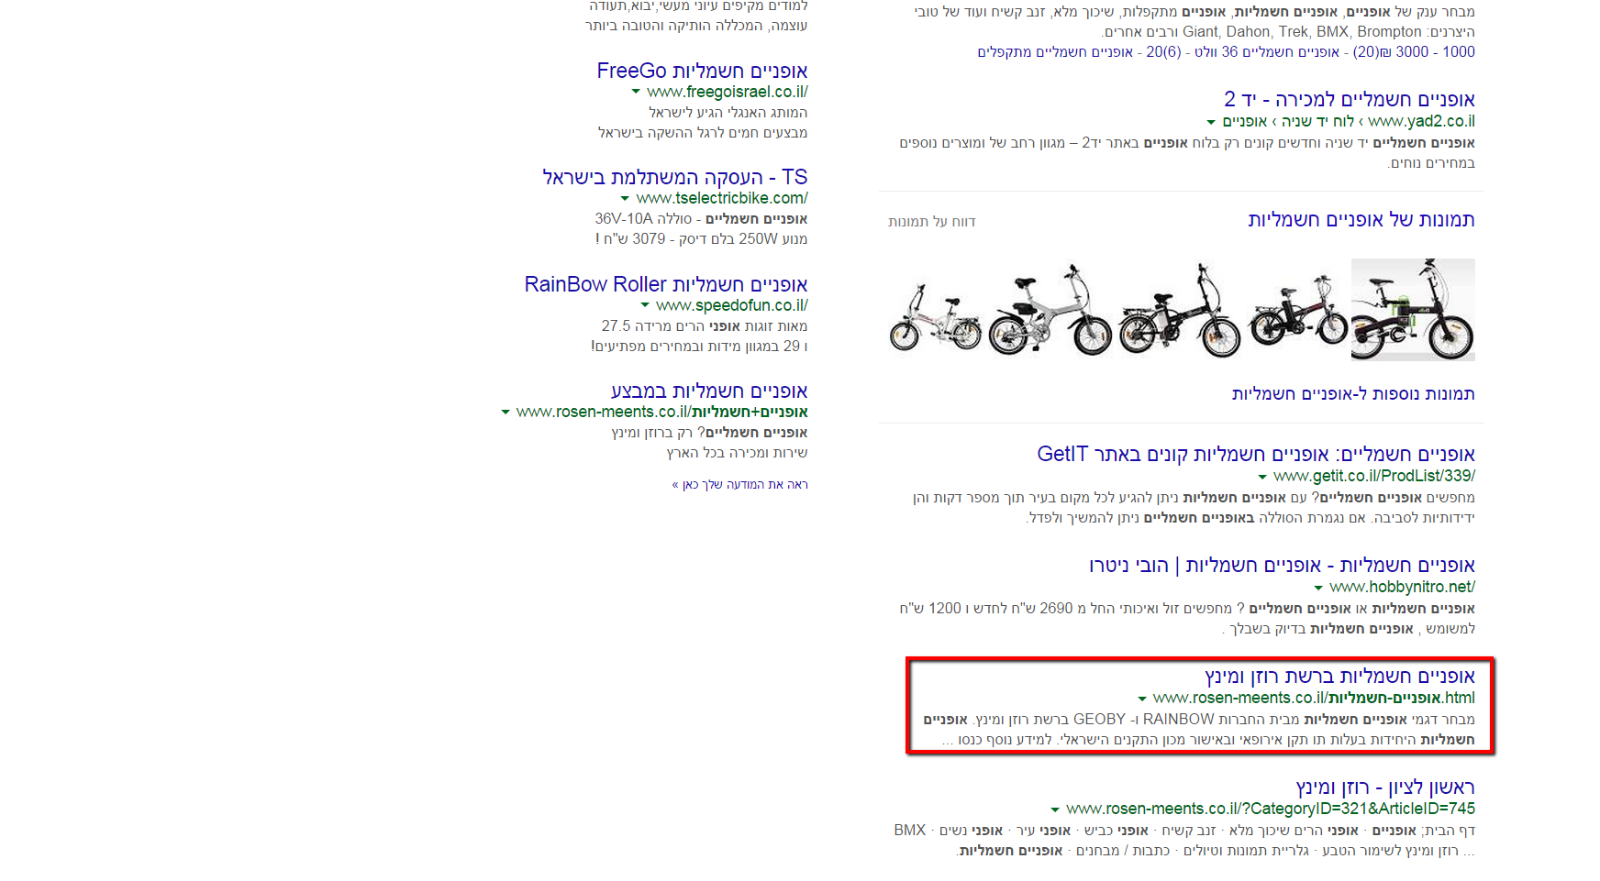Screen dimensions: 1600x881
Task: Open the middle black folding bike thumbnail
Action: 1180,310
